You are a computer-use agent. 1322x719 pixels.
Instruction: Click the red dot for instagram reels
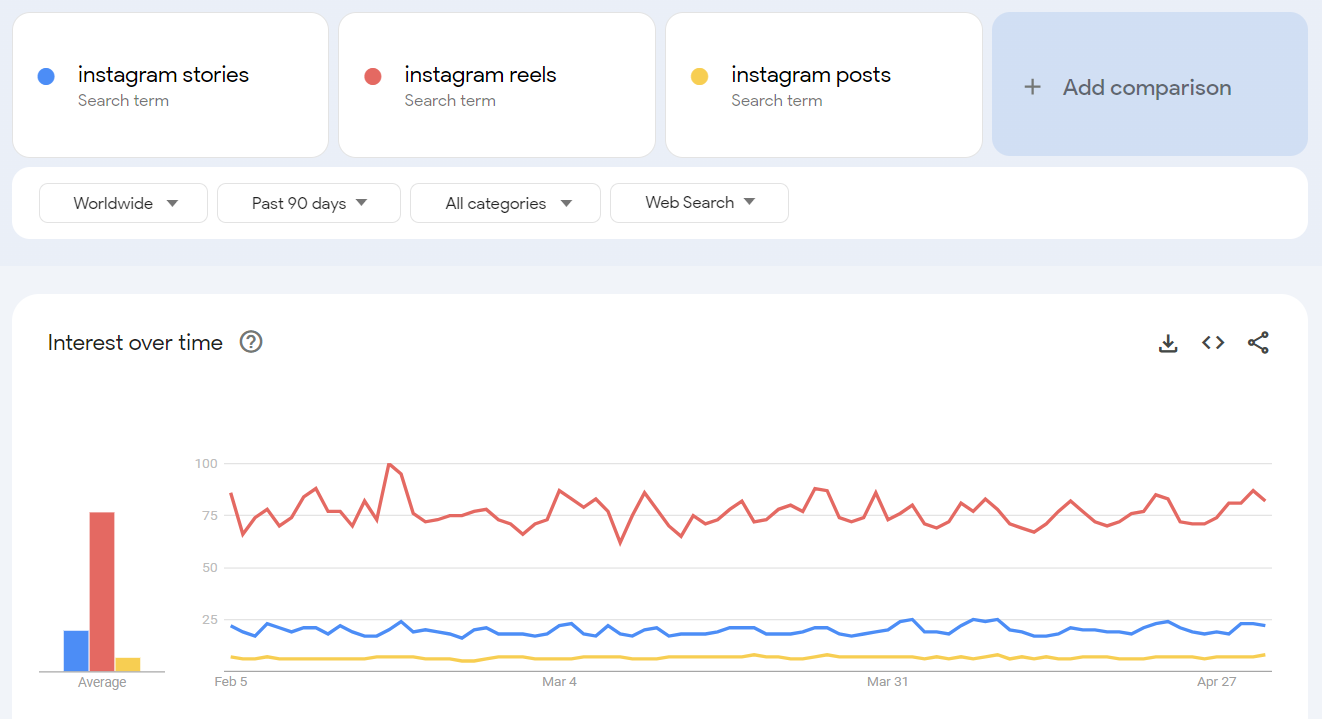click(371, 75)
